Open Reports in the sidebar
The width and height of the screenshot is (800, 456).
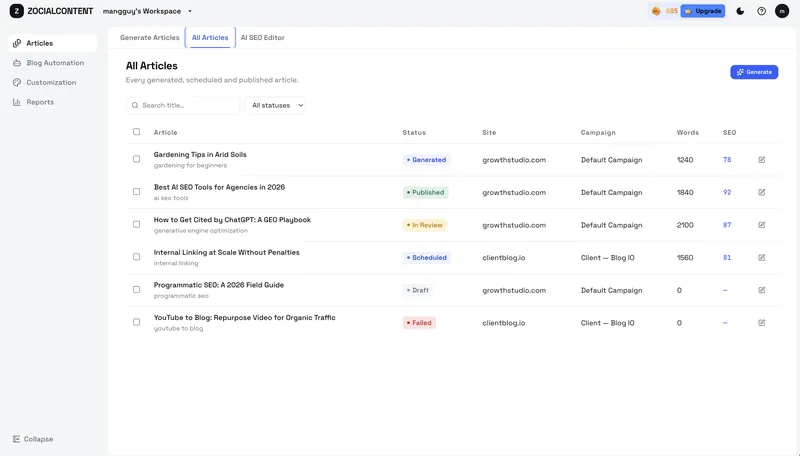(x=53, y=102)
